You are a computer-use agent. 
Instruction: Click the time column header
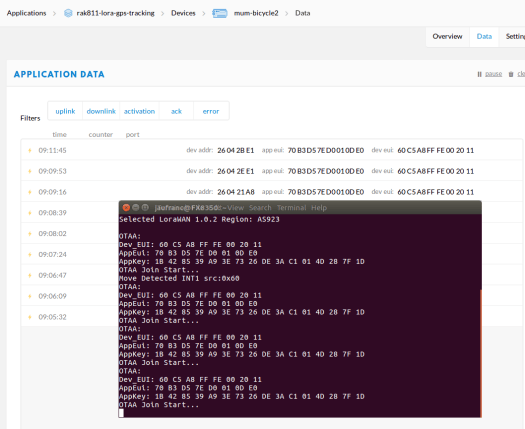click(x=60, y=134)
